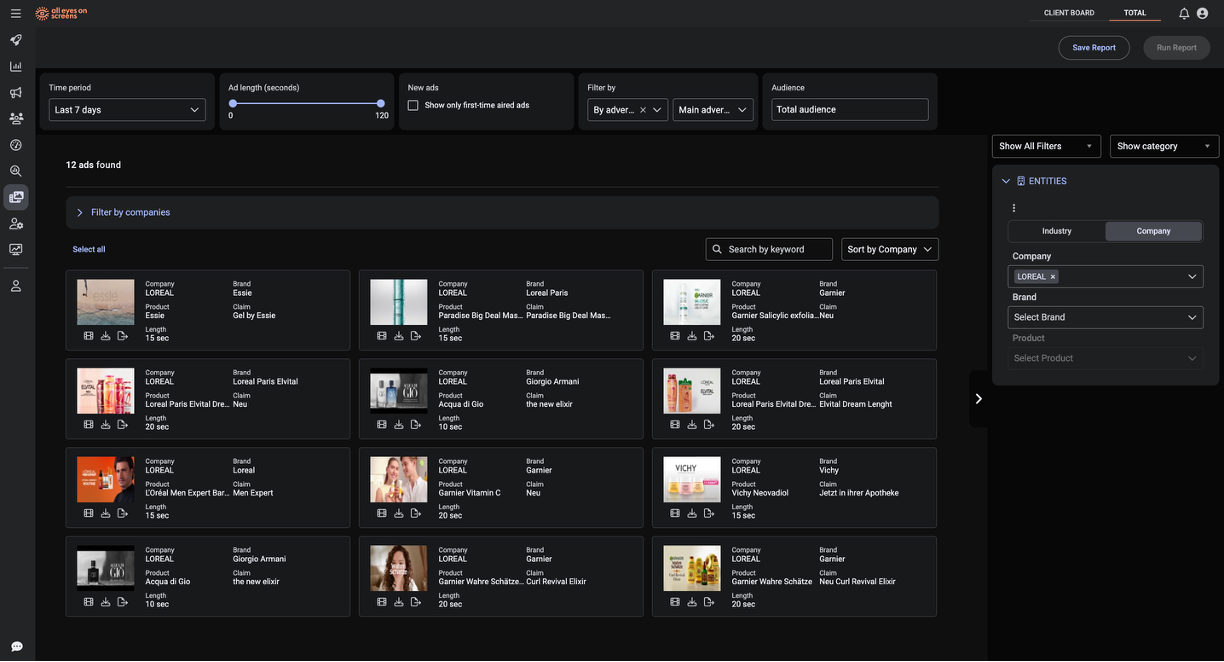
Task: Open the bar chart analytics sidebar icon
Action: pos(16,66)
